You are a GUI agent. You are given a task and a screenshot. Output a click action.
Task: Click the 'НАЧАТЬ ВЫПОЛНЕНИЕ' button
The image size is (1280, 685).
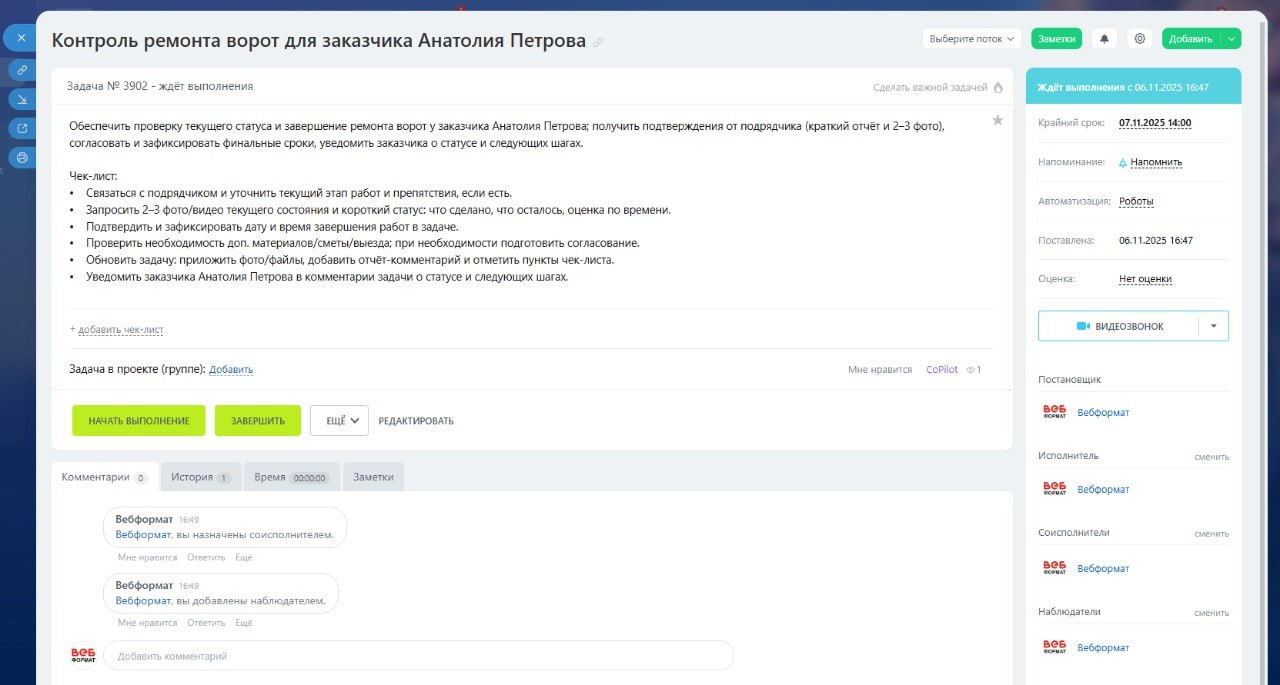138,421
